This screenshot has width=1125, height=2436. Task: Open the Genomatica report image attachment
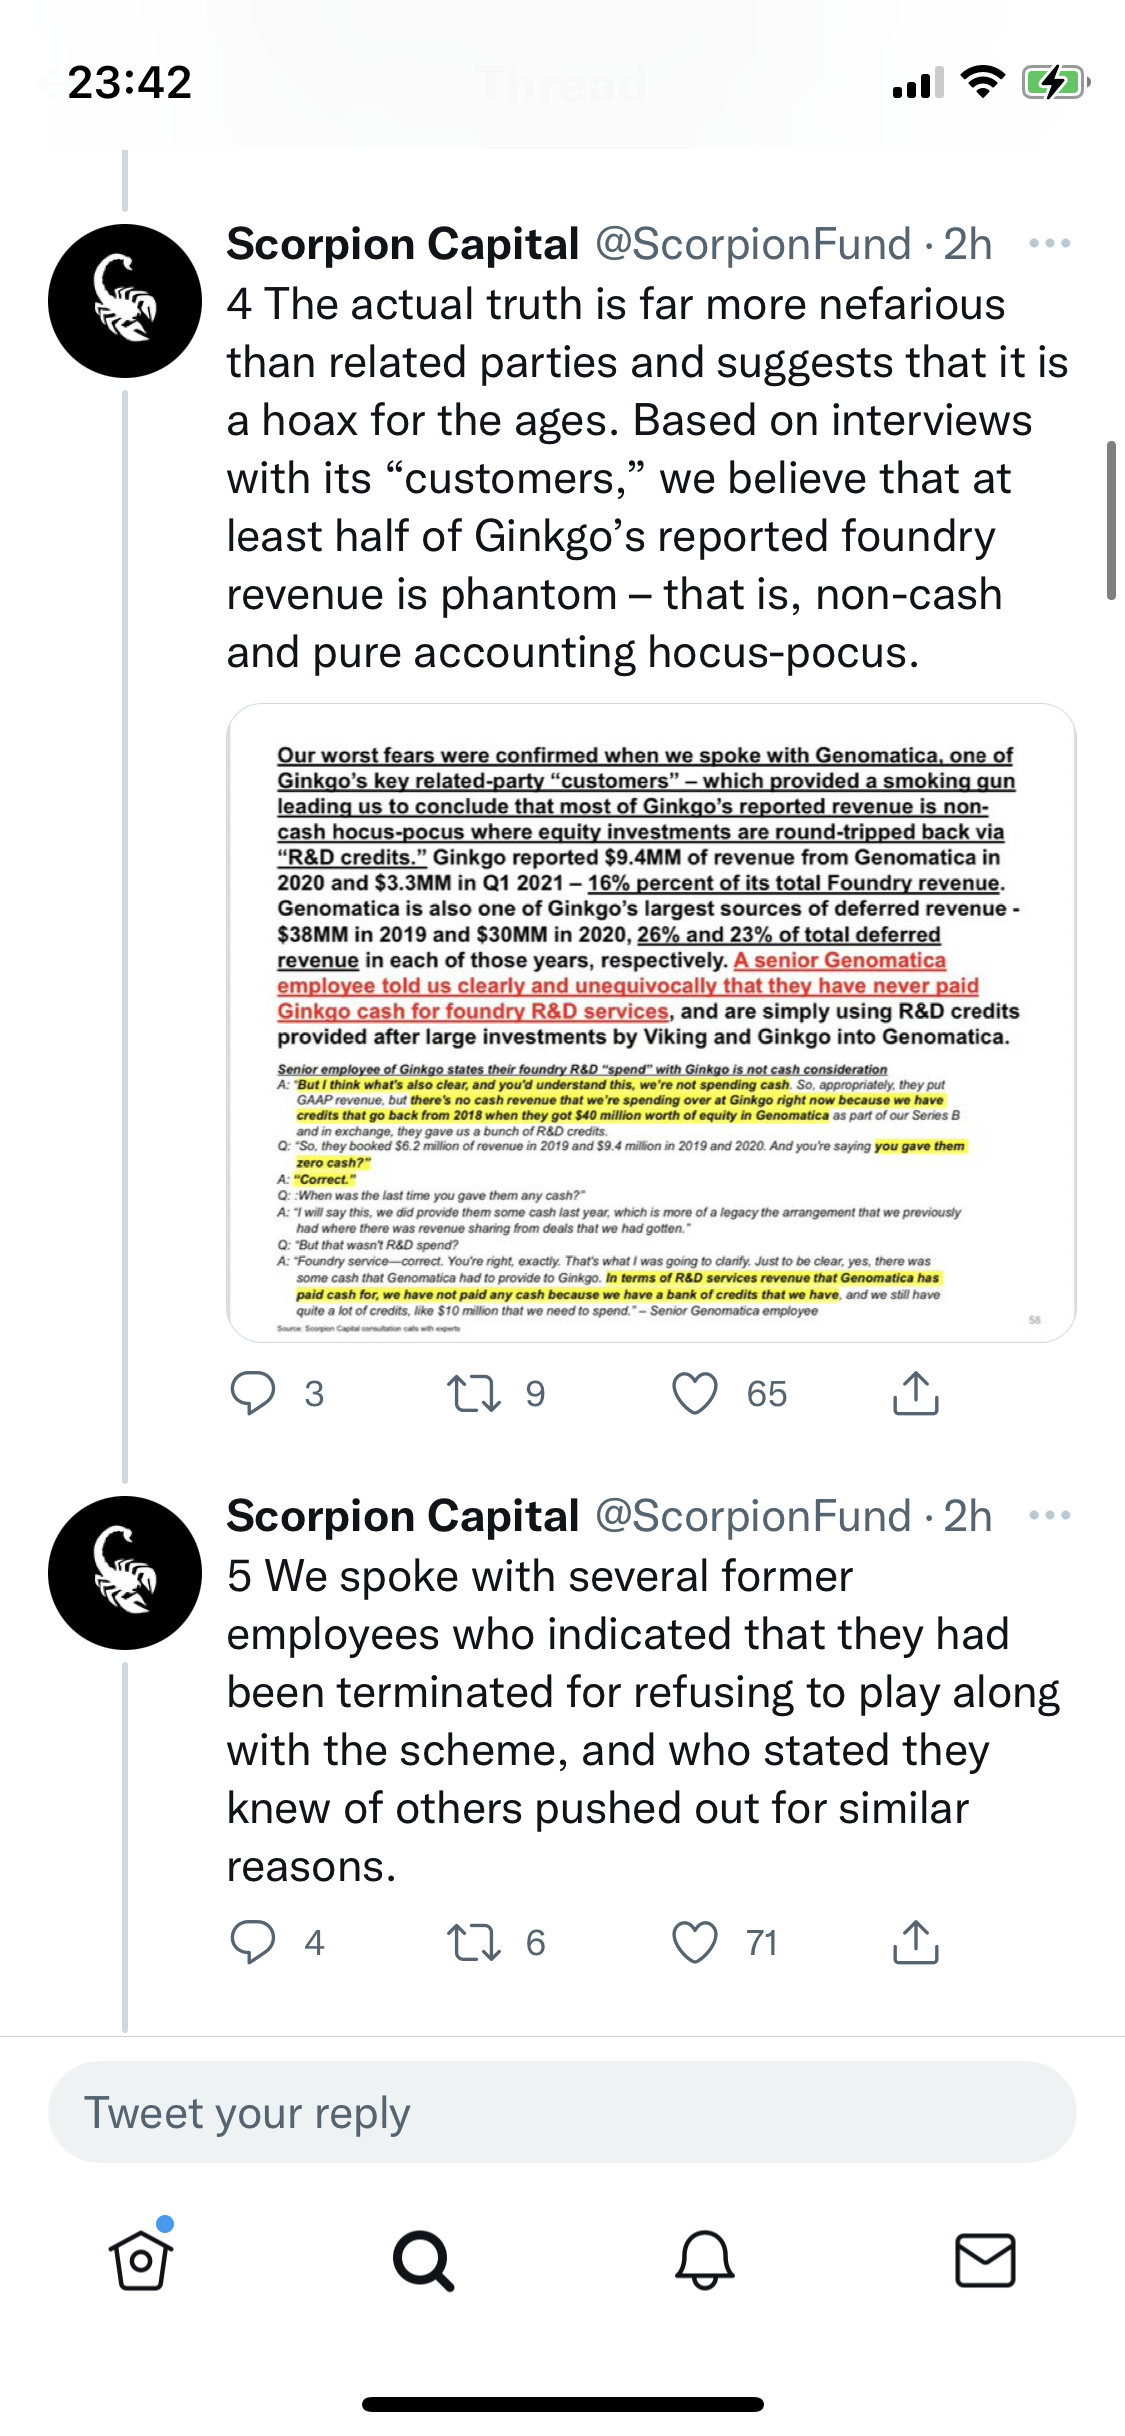click(x=651, y=1022)
